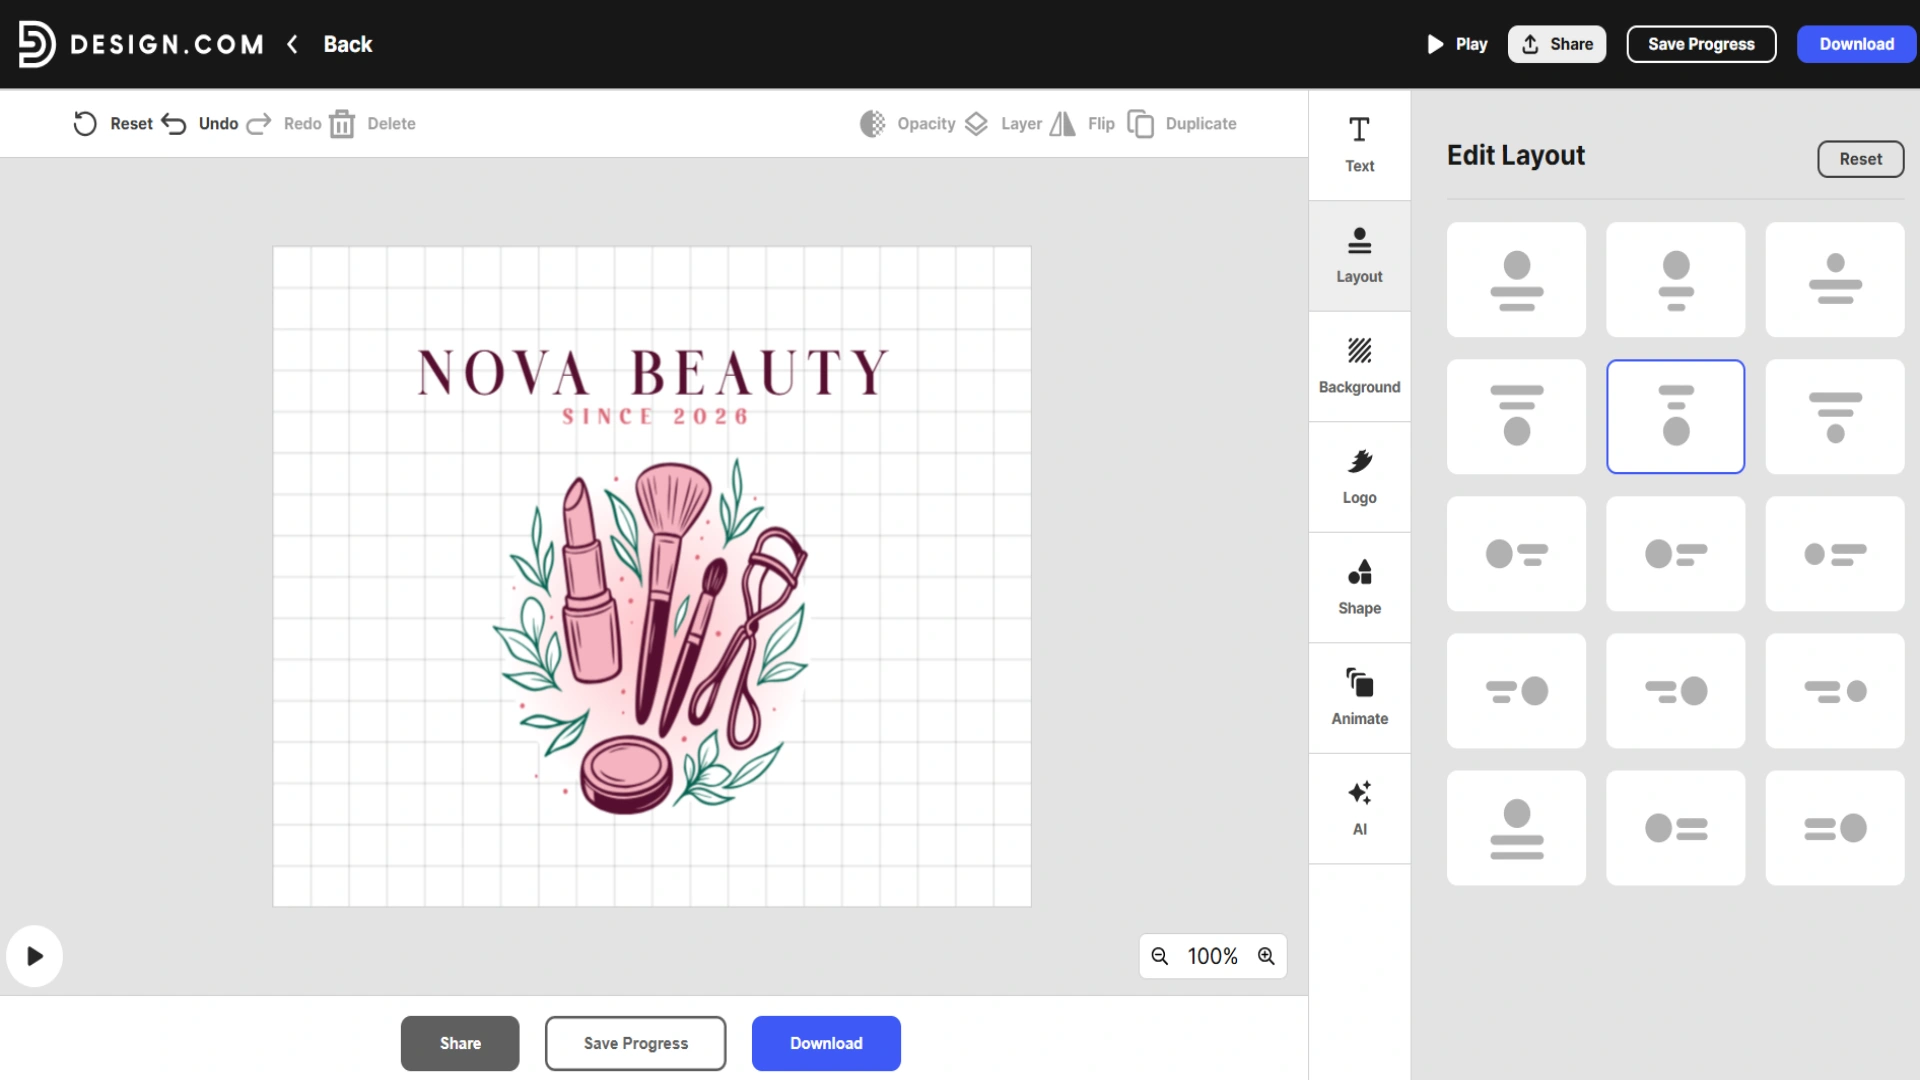Screen dimensions: 1920x1080
Task: Choose the layout with text left of small icon
Action: pyautogui.click(x=1835, y=691)
